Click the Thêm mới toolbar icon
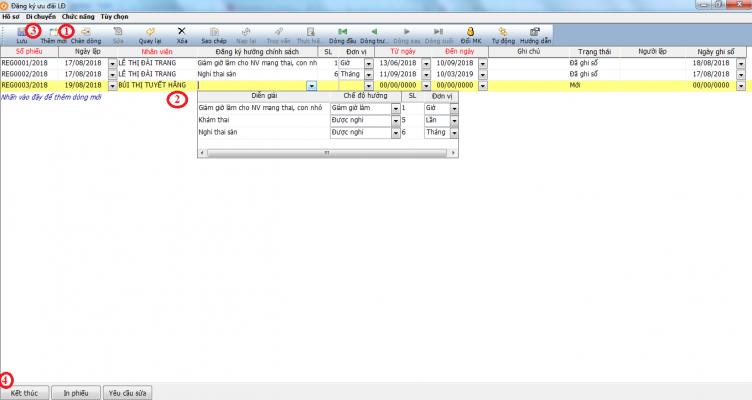The height and width of the screenshot is (400, 752). pos(54,32)
